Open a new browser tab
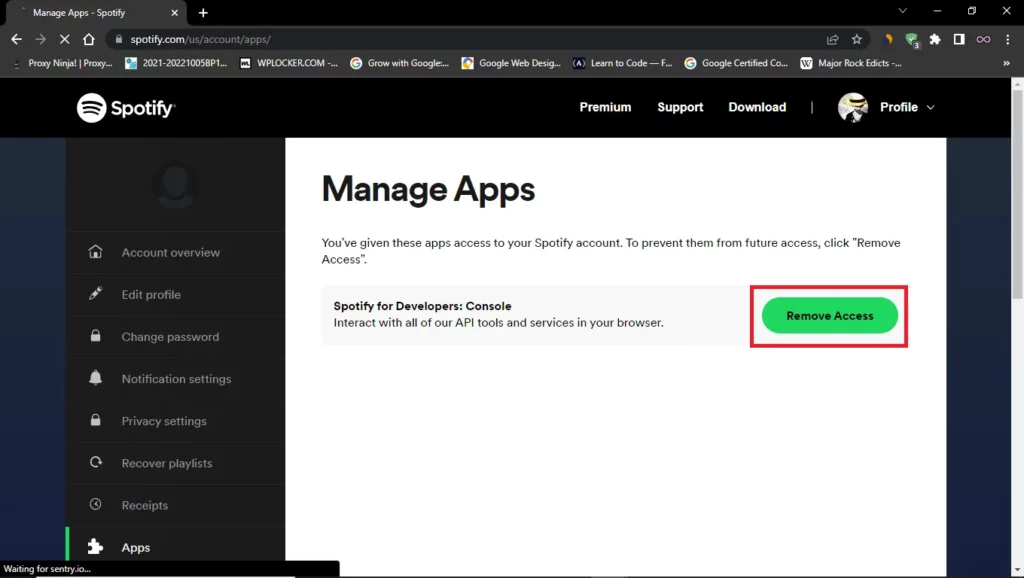1024x578 pixels. [203, 12]
